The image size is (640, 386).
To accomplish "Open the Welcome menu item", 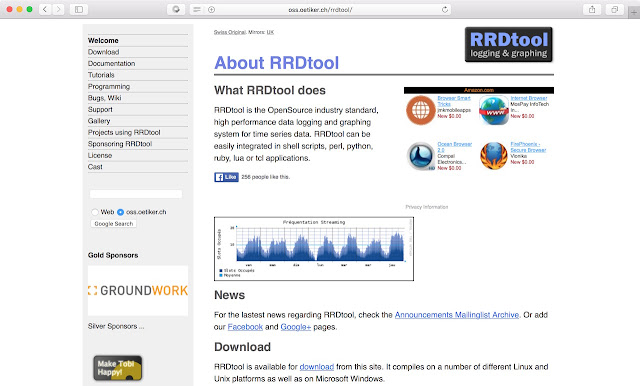I will point(103,40).
